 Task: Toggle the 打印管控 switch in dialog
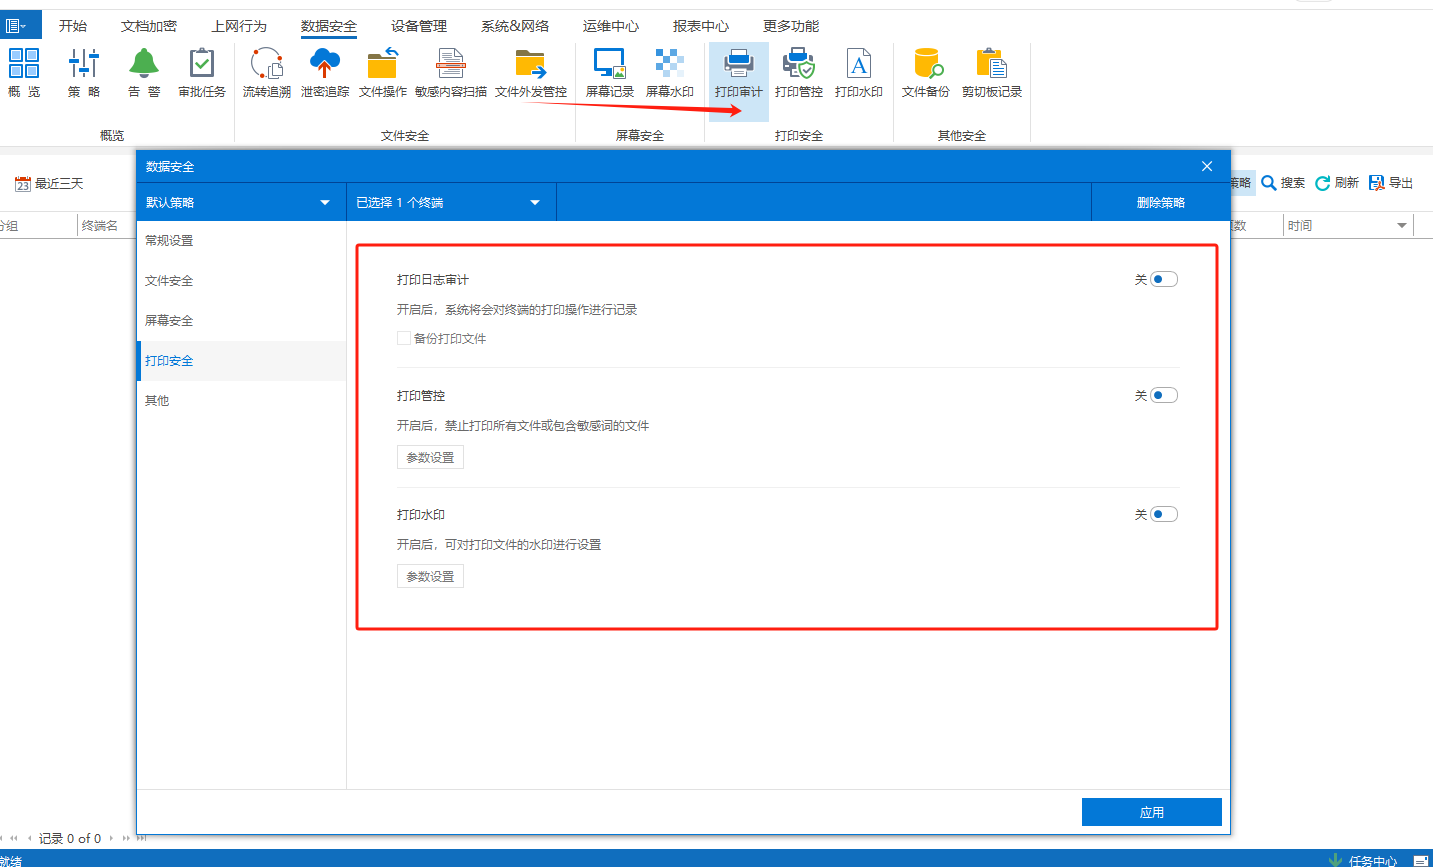click(1164, 396)
